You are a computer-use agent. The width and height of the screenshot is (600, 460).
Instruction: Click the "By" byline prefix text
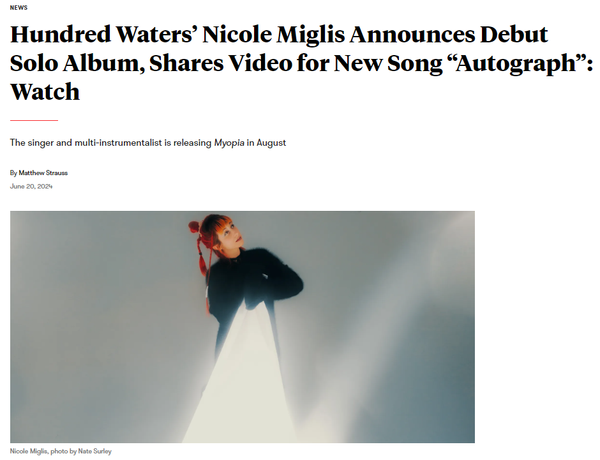[x=13, y=173]
